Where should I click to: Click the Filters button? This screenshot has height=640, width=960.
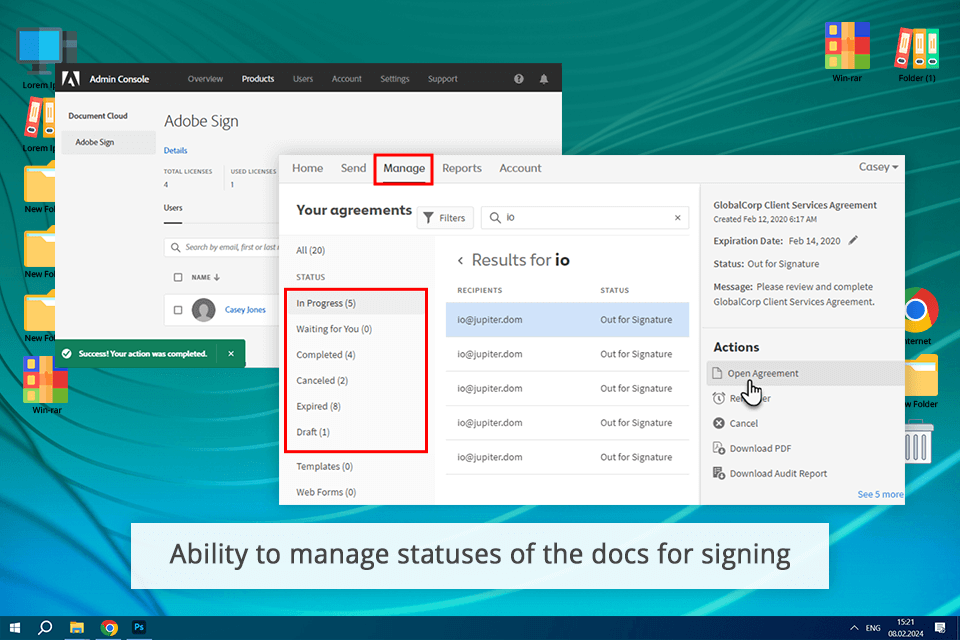pyautogui.click(x=445, y=218)
